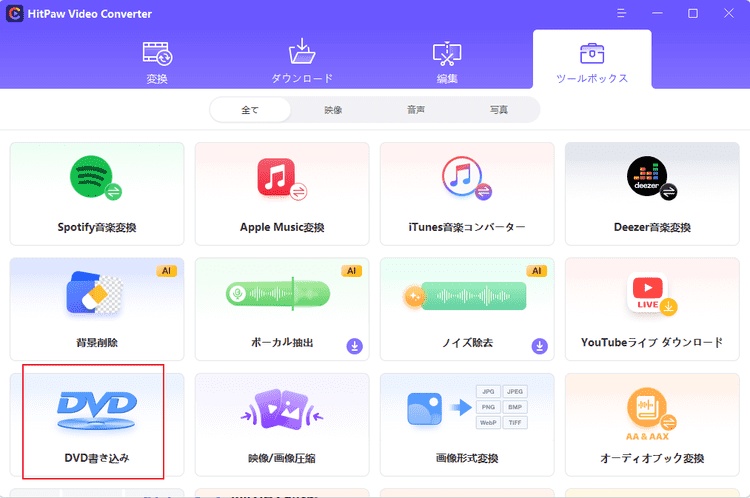Screen dimensions: 750x498
Task: Click download arrow on ボーカル抽出 card
Action: click(354, 346)
